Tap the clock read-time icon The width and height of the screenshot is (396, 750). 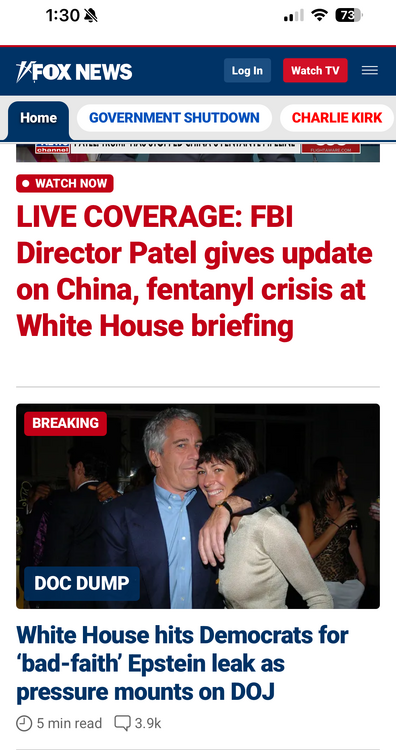tap(24, 723)
